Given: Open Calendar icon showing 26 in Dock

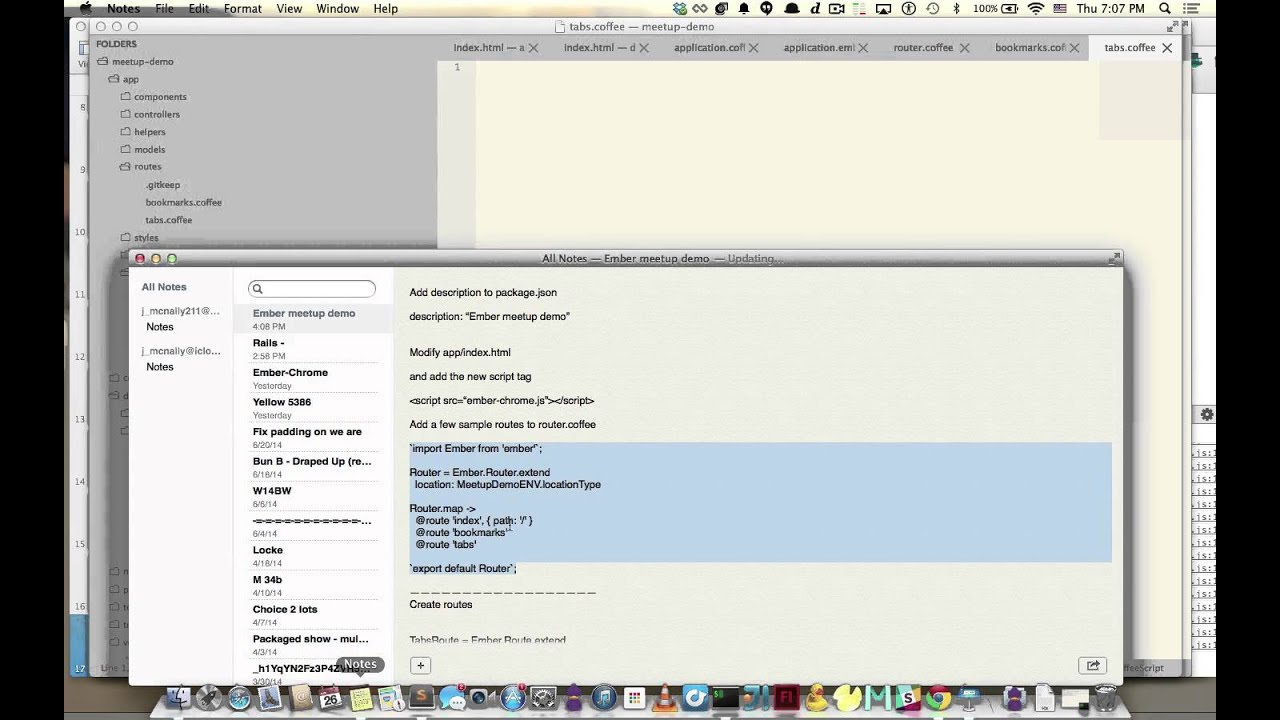Looking at the screenshot, I should pos(331,697).
